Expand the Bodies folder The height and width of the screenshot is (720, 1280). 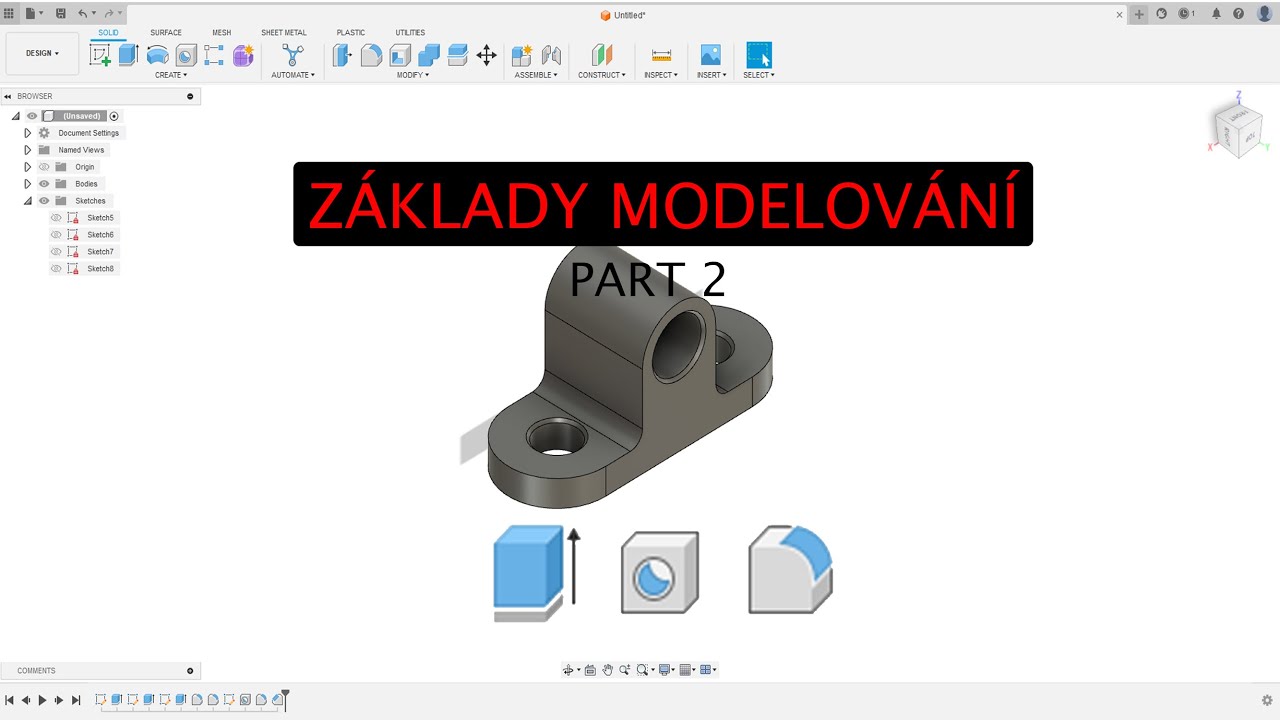[x=28, y=184]
